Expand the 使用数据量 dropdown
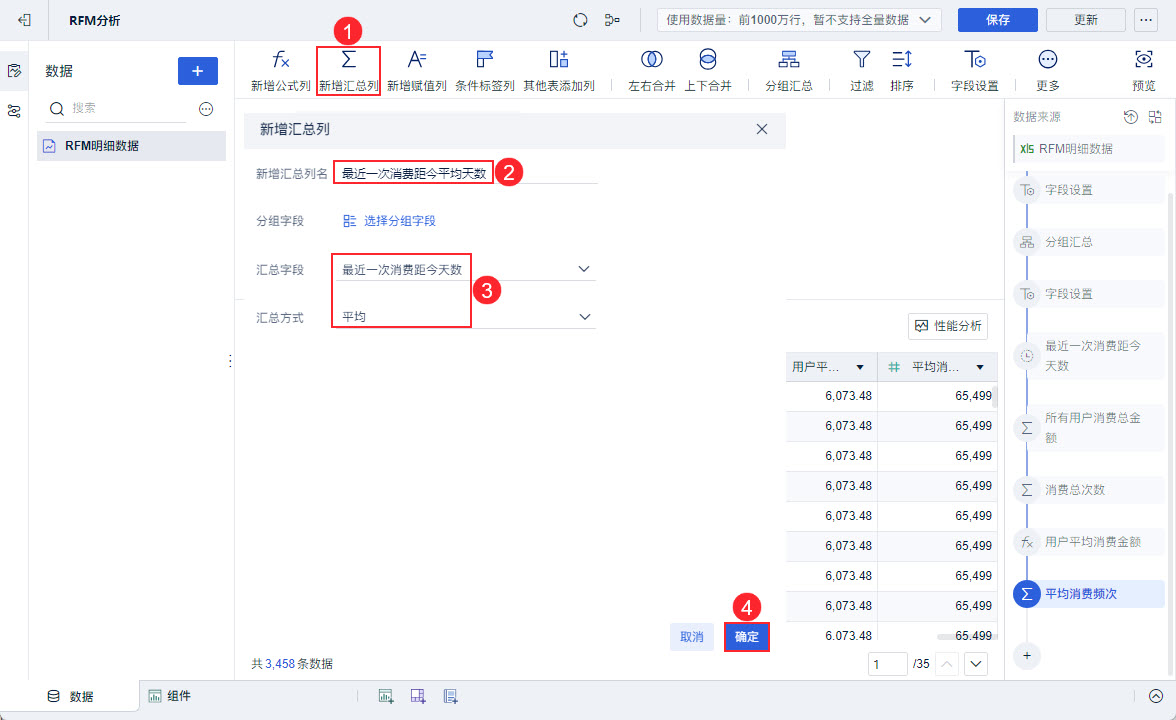 (799, 20)
